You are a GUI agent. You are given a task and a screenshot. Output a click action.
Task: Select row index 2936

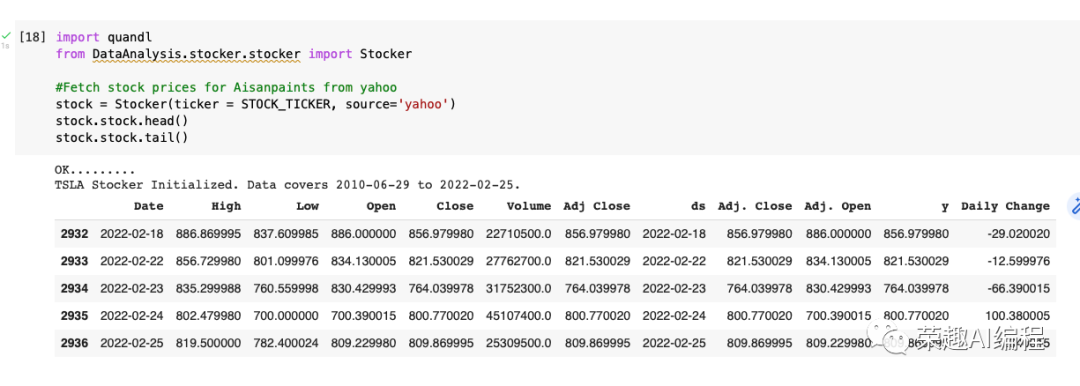click(x=74, y=343)
